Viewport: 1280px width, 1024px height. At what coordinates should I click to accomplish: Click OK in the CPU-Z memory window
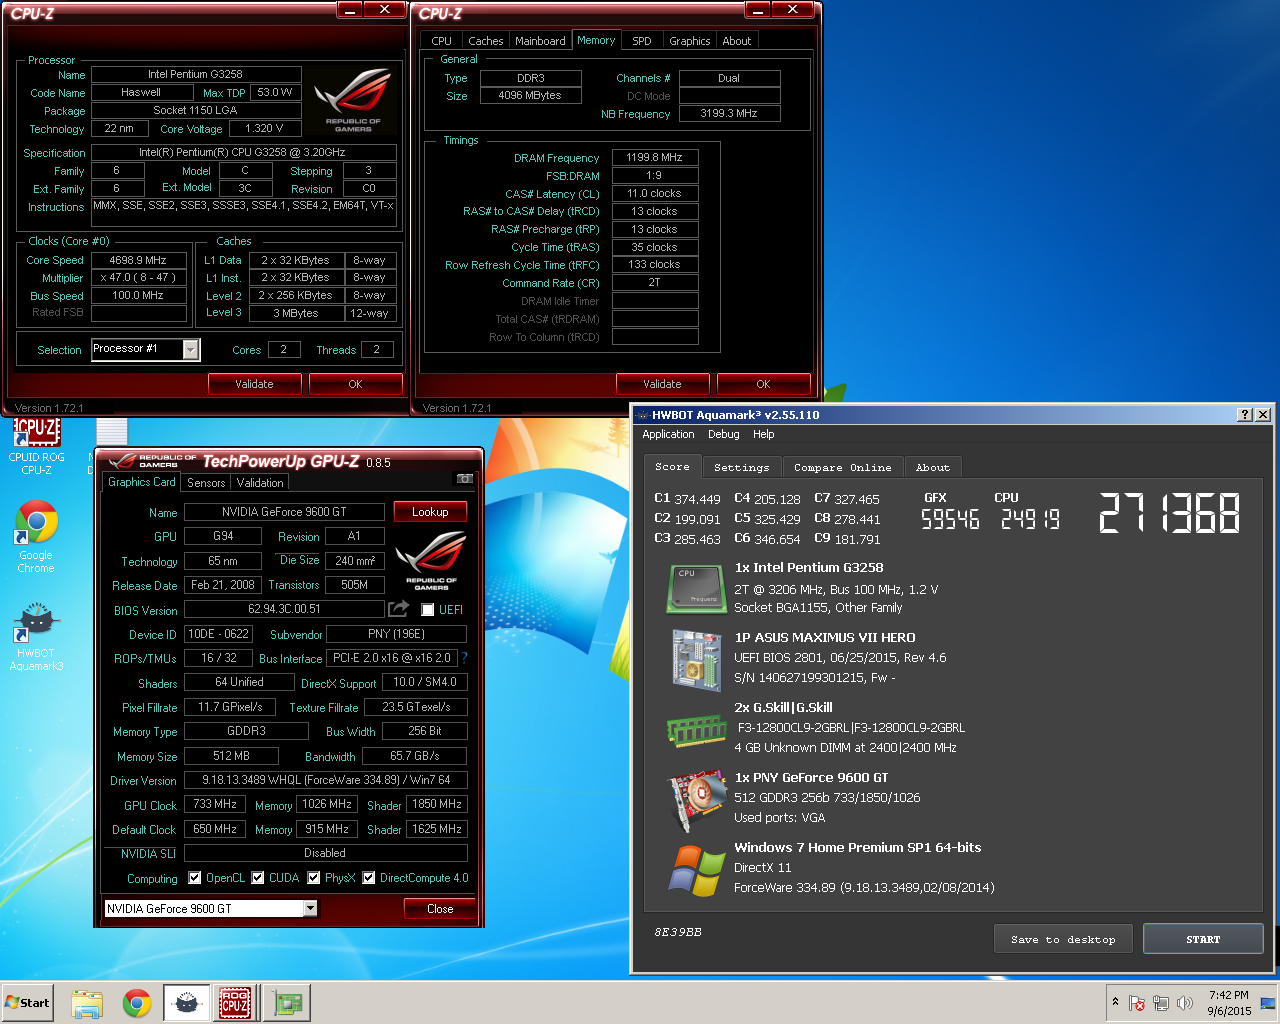pyautogui.click(x=763, y=384)
